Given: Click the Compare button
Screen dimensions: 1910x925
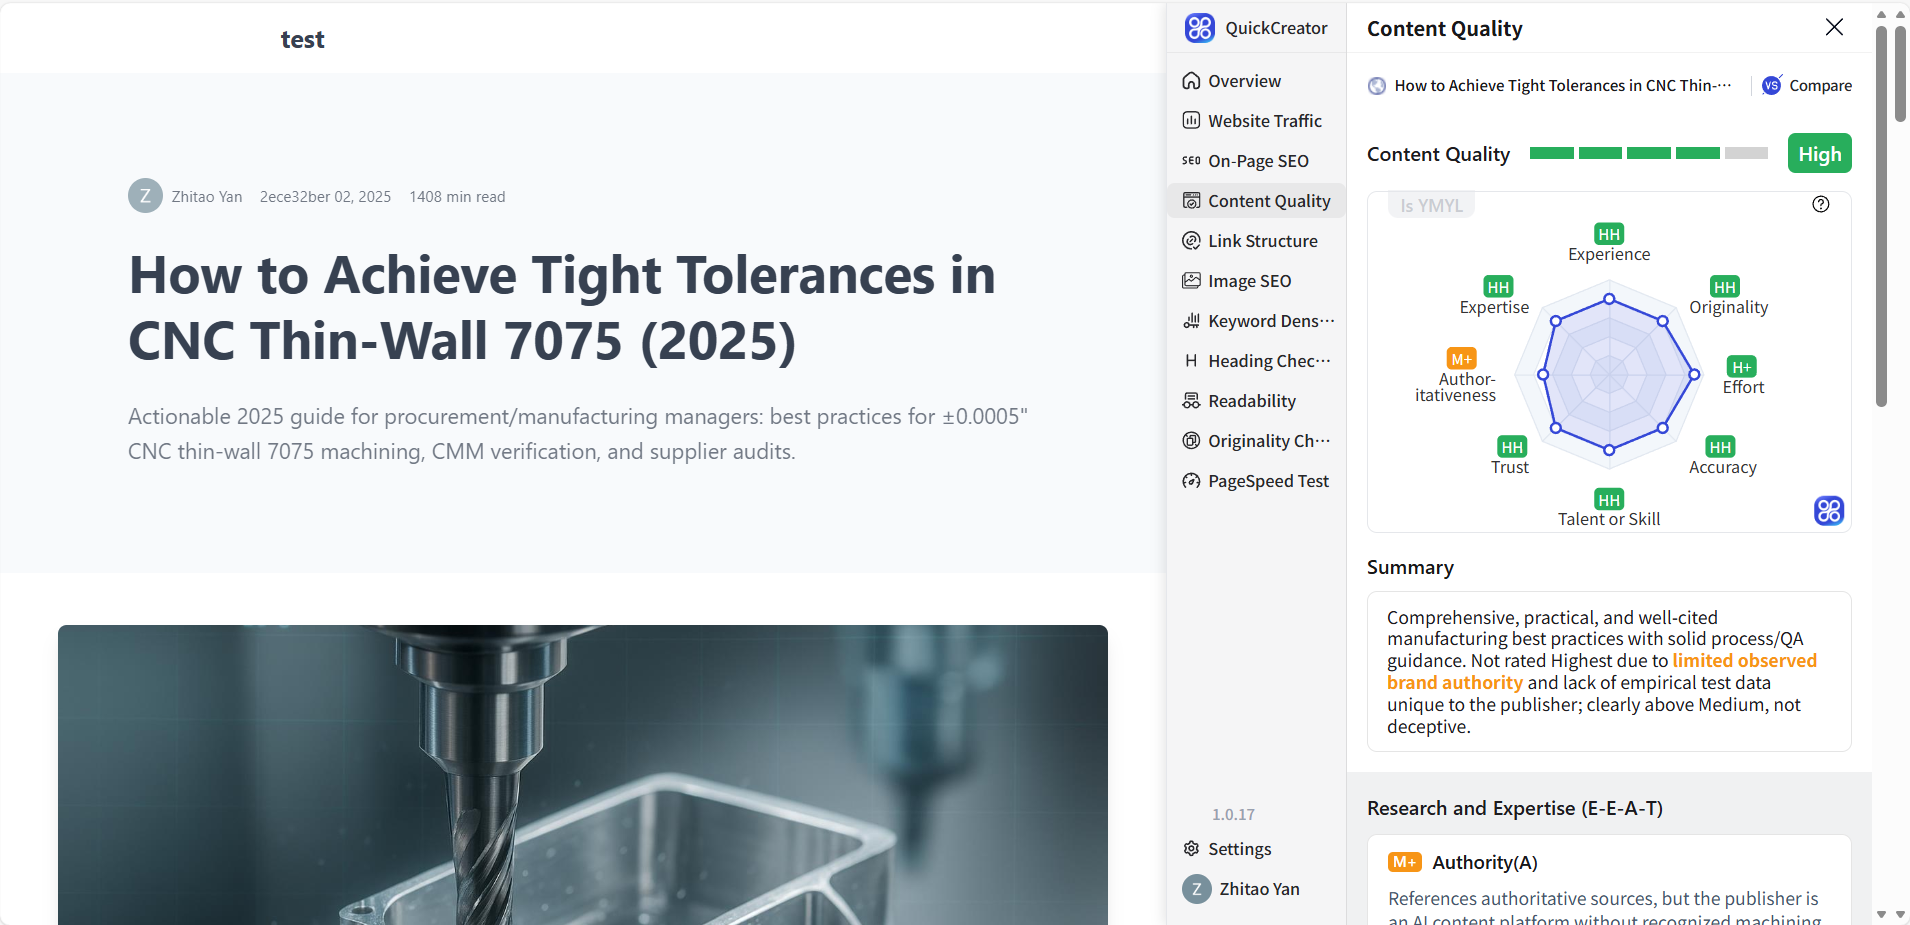Looking at the screenshot, I should (1807, 86).
